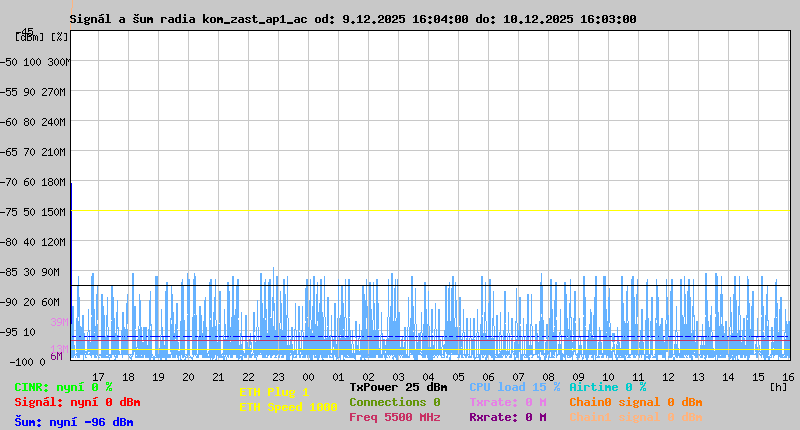
Task: Click the red Signál legend entry
Action: (77, 402)
